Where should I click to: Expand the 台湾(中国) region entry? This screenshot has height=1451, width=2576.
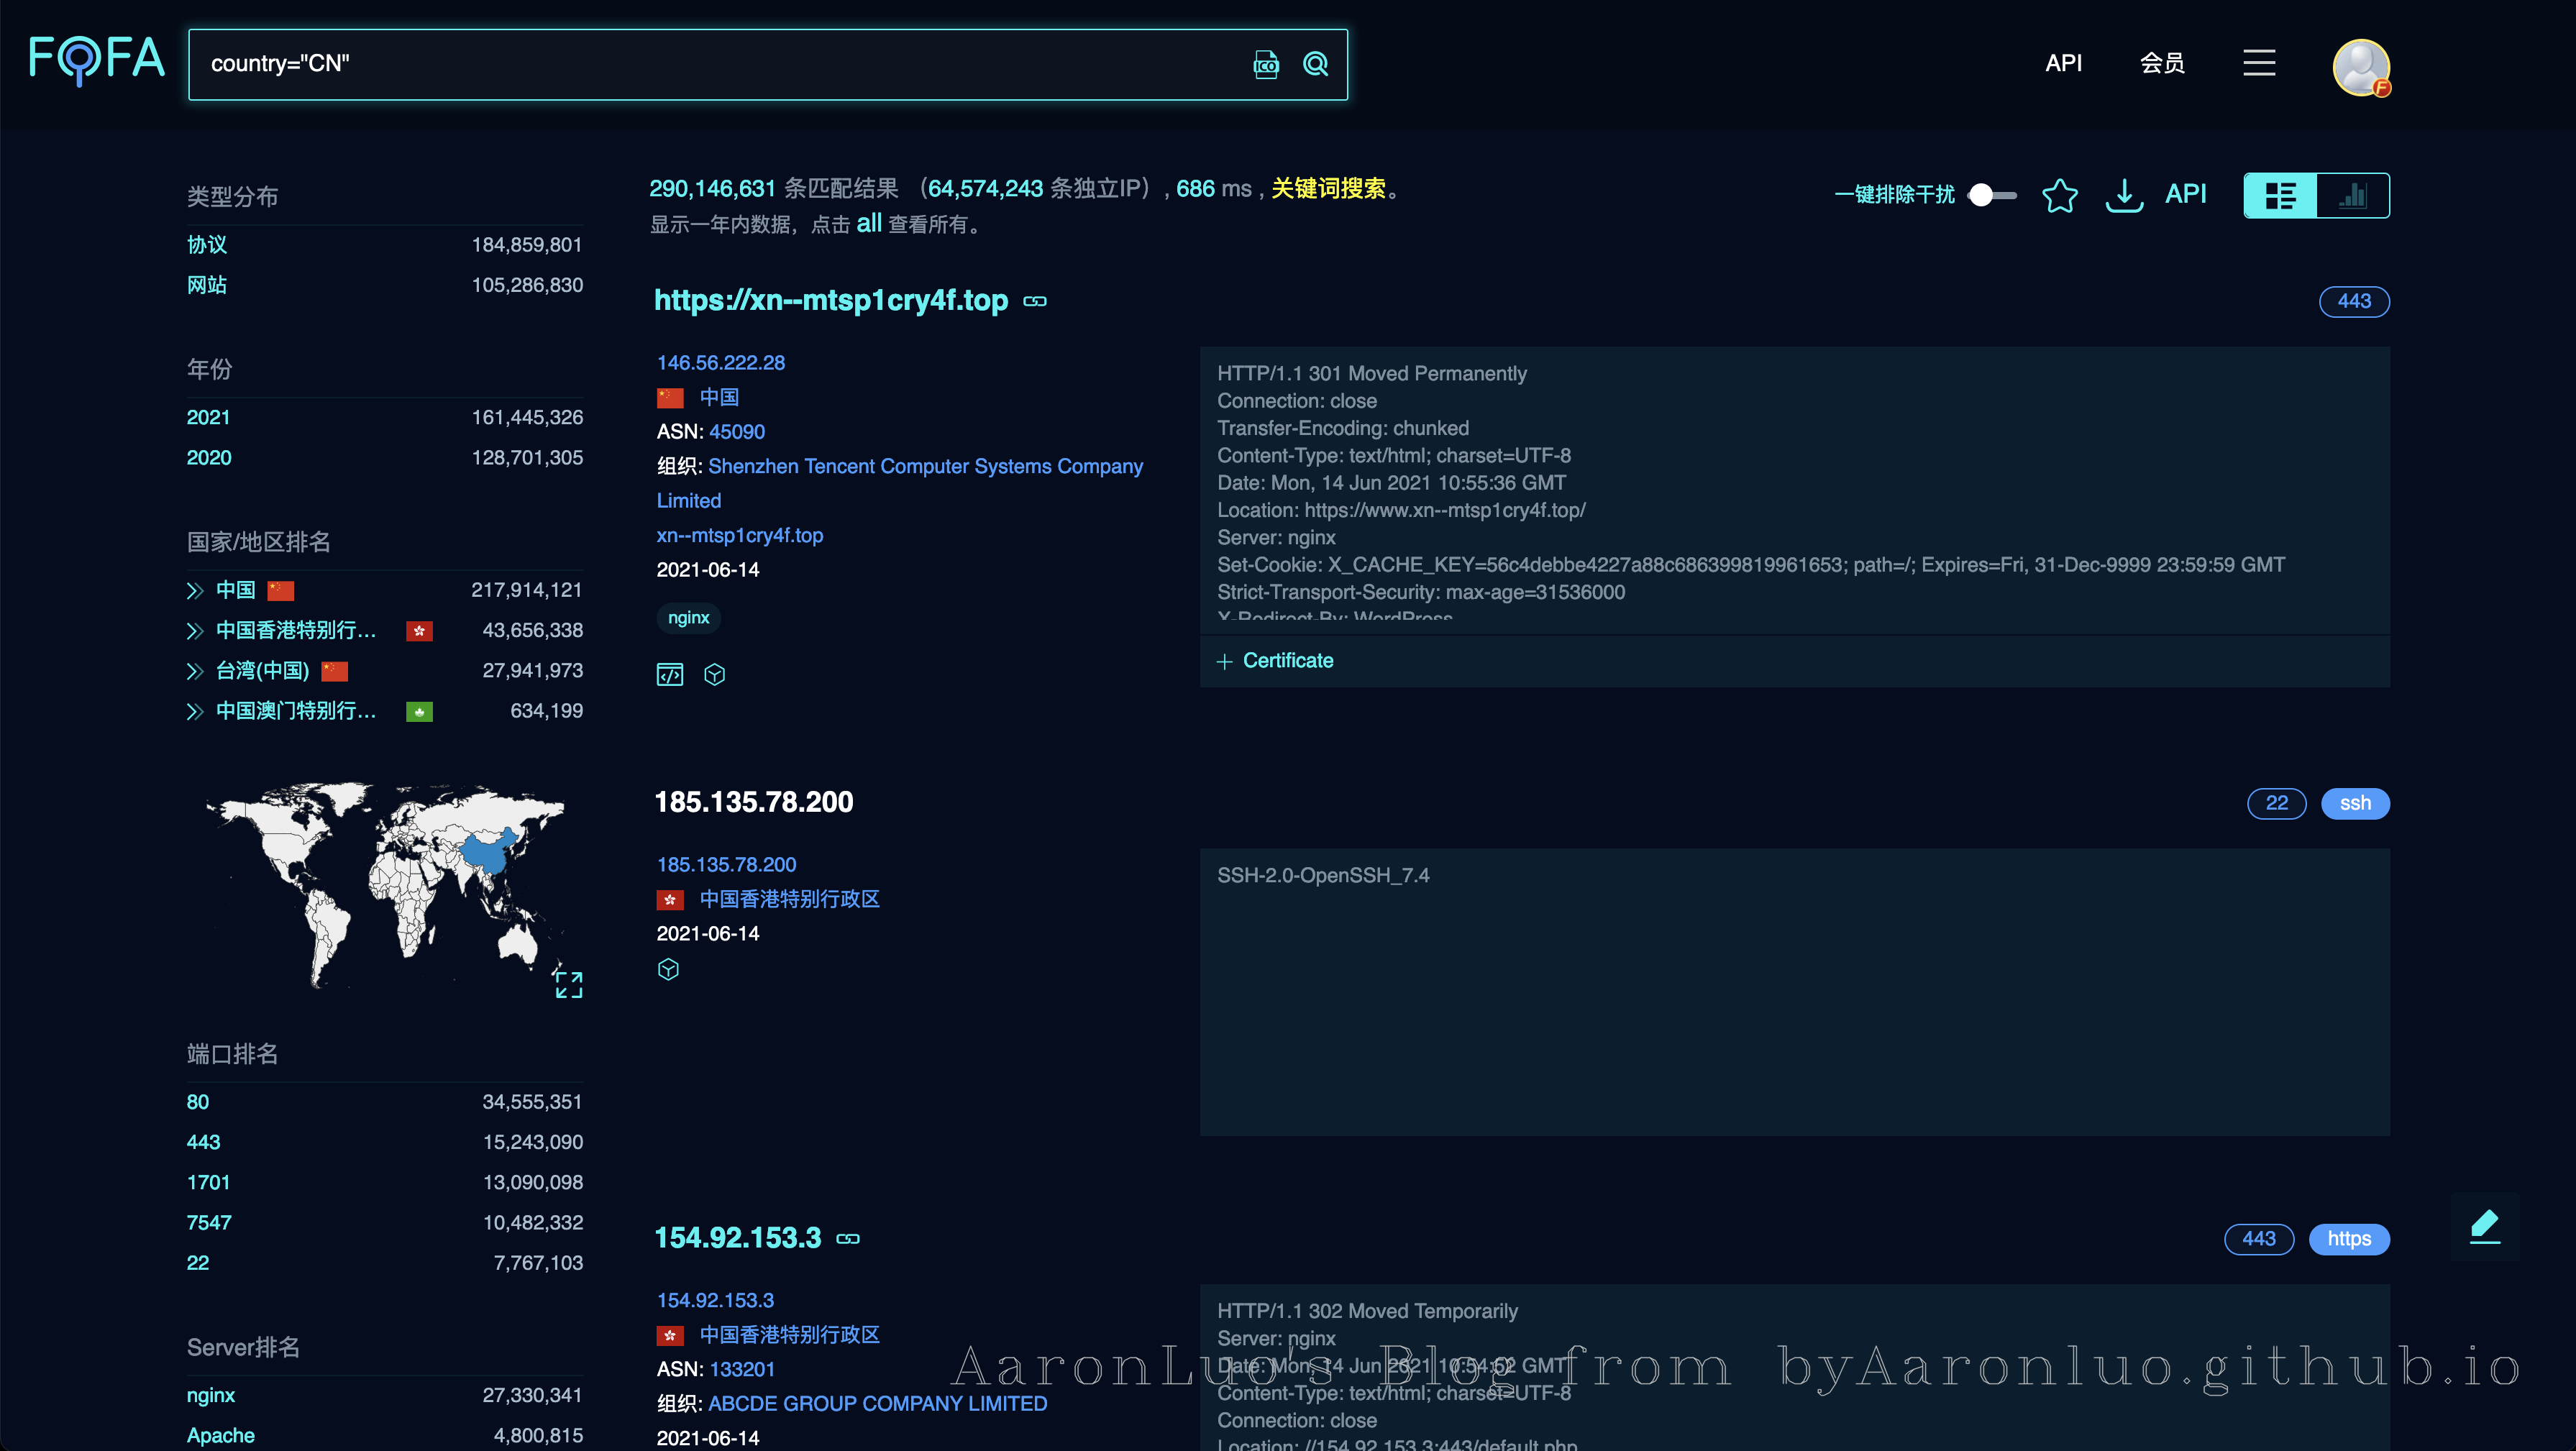point(195,671)
